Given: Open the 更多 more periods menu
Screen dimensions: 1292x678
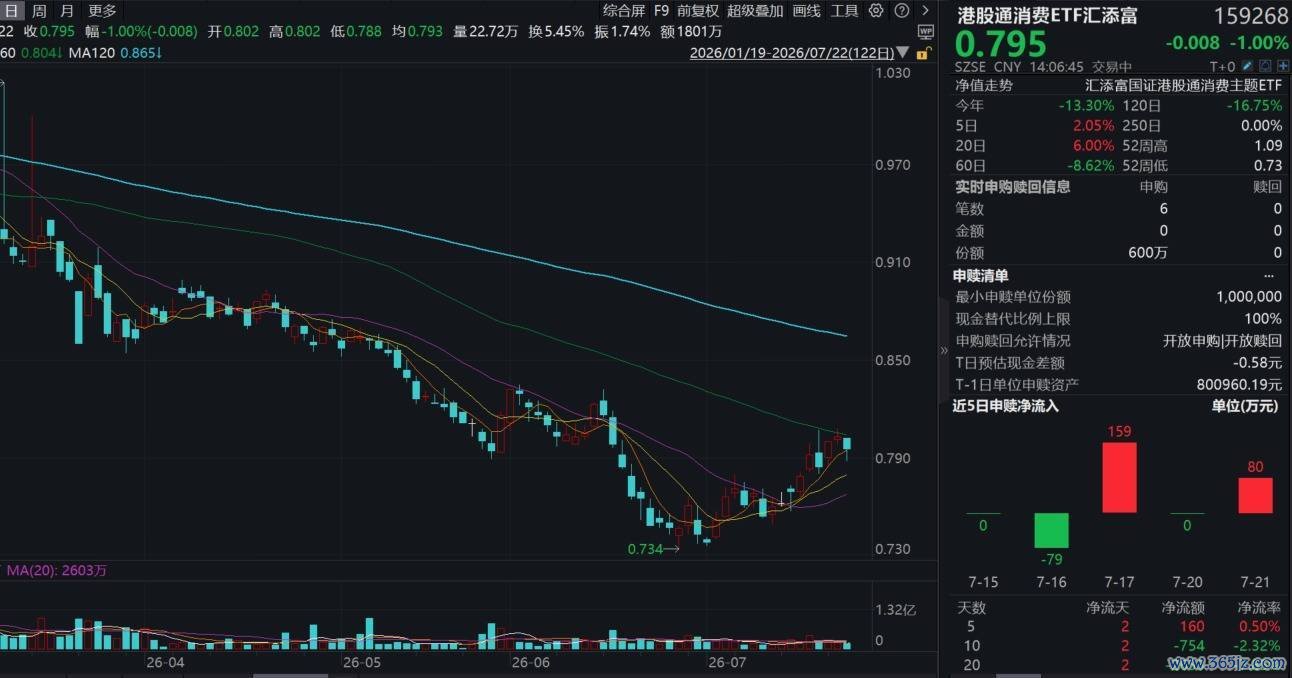Looking at the screenshot, I should click(x=102, y=11).
